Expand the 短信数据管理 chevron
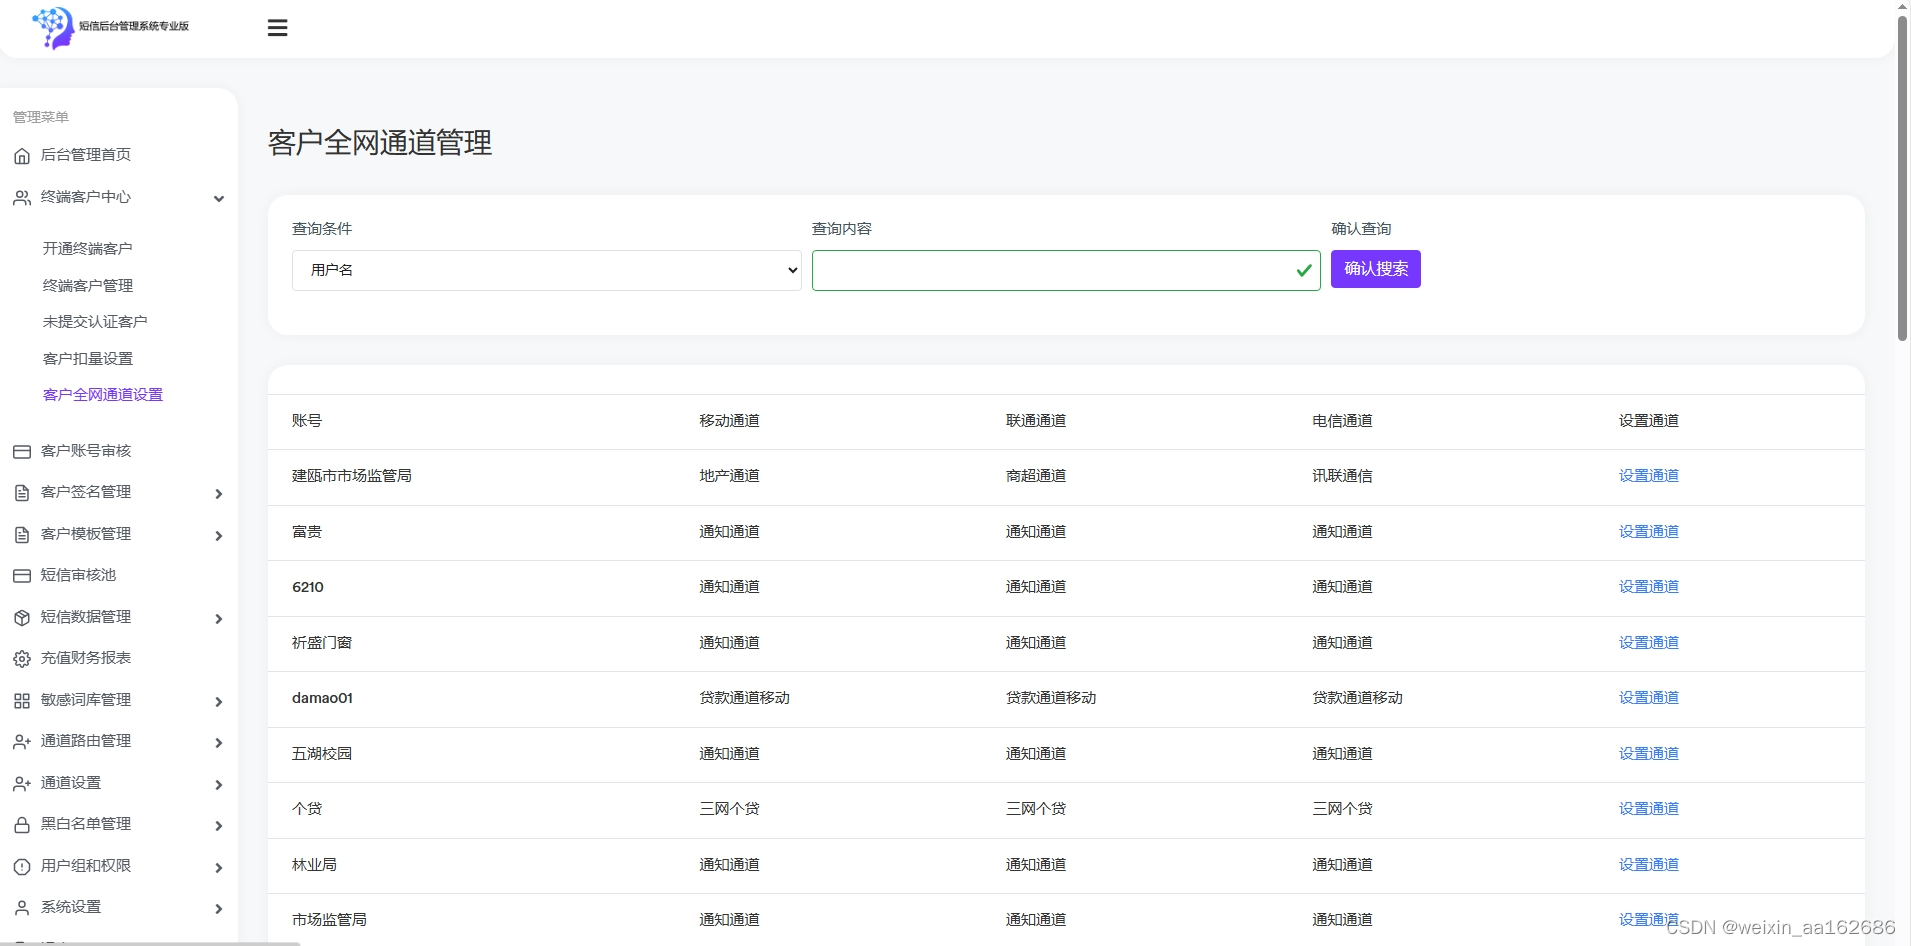1911x946 pixels. [x=219, y=619]
